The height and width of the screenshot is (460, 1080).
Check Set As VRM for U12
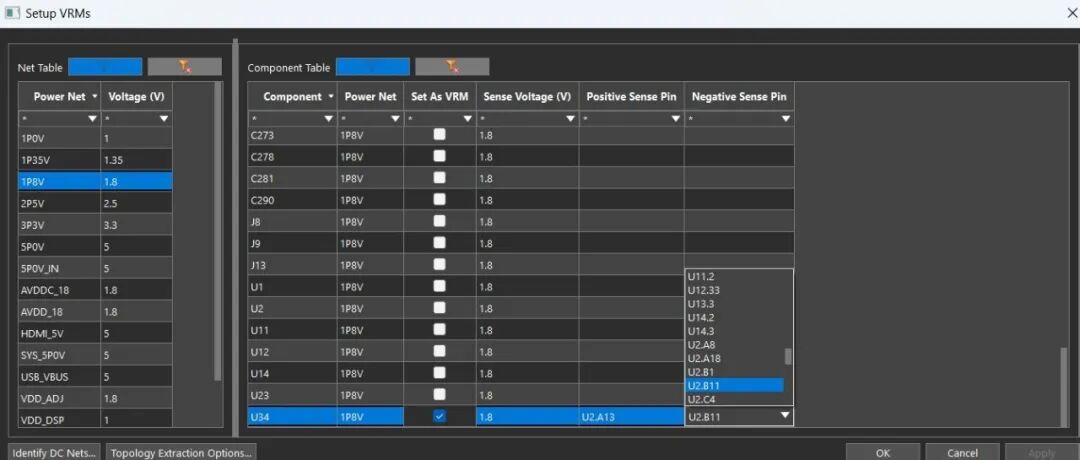coord(439,351)
